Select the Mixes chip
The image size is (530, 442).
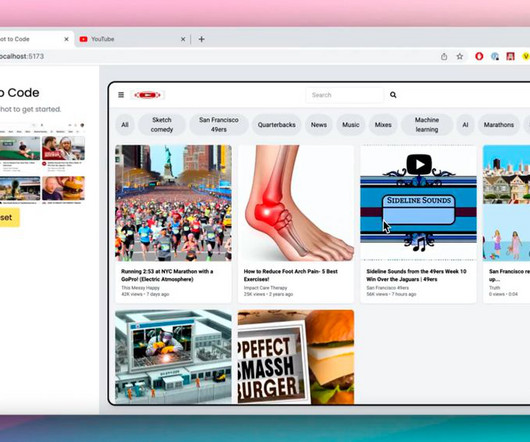click(383, 125)
